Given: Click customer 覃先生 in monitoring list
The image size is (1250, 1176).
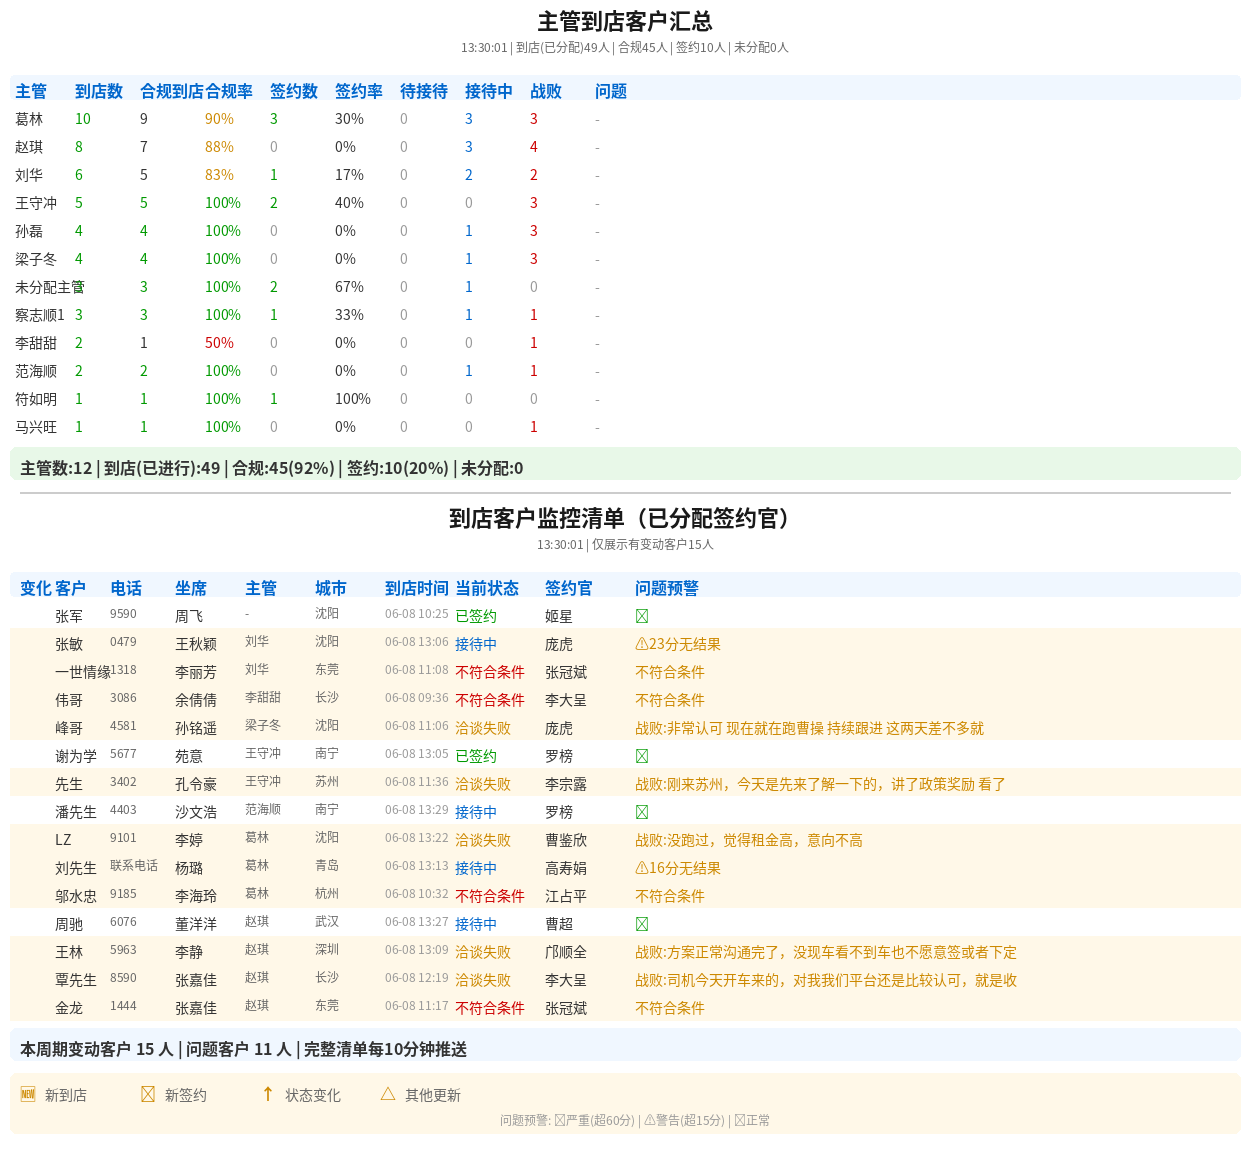Looking at the screenshot, I should point(76,980).
